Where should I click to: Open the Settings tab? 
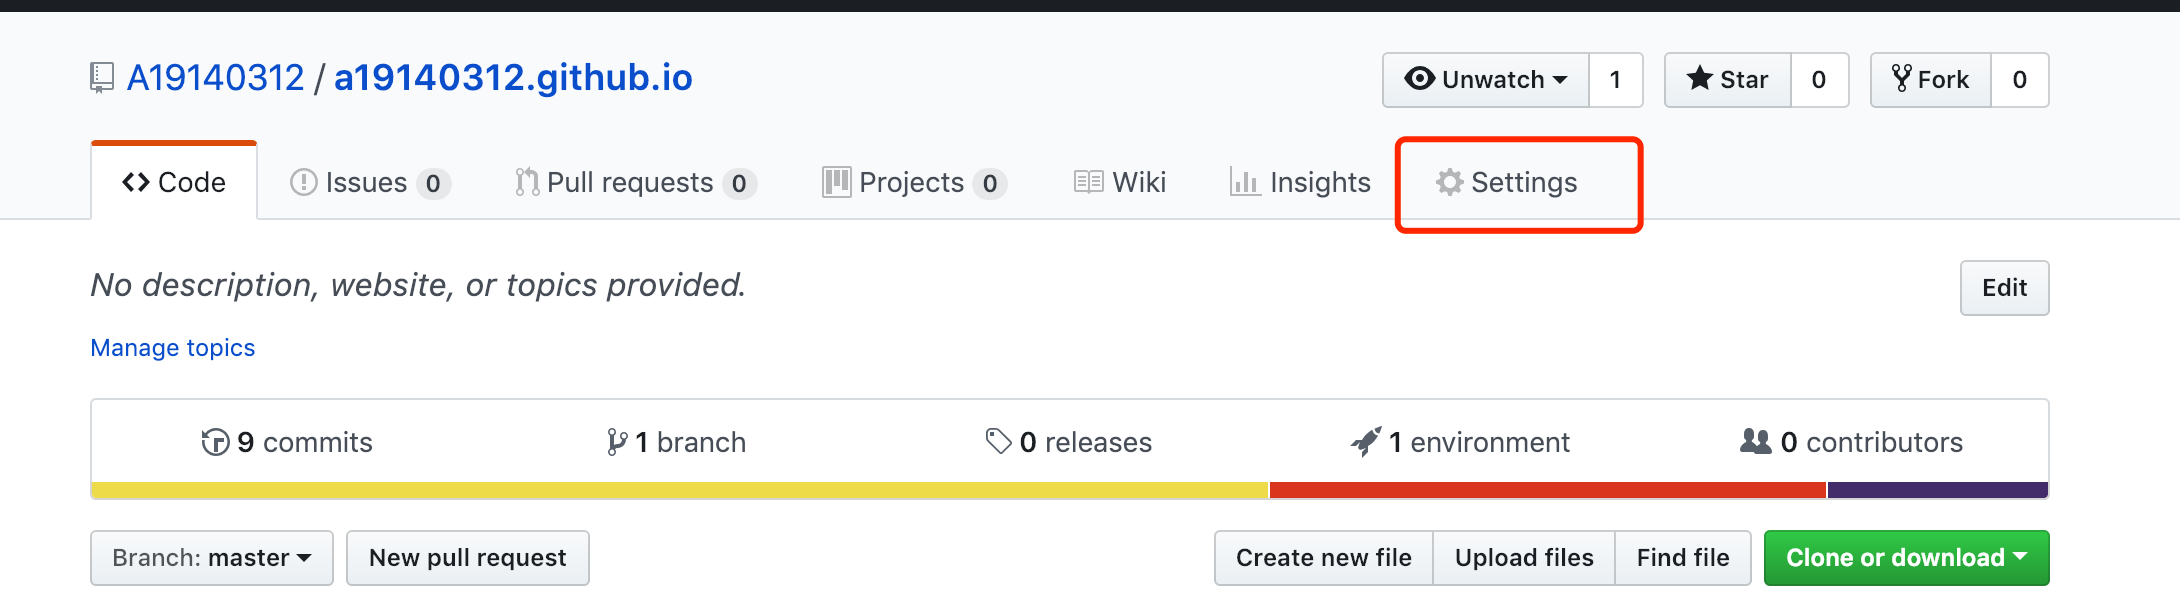click(1507, 183)
